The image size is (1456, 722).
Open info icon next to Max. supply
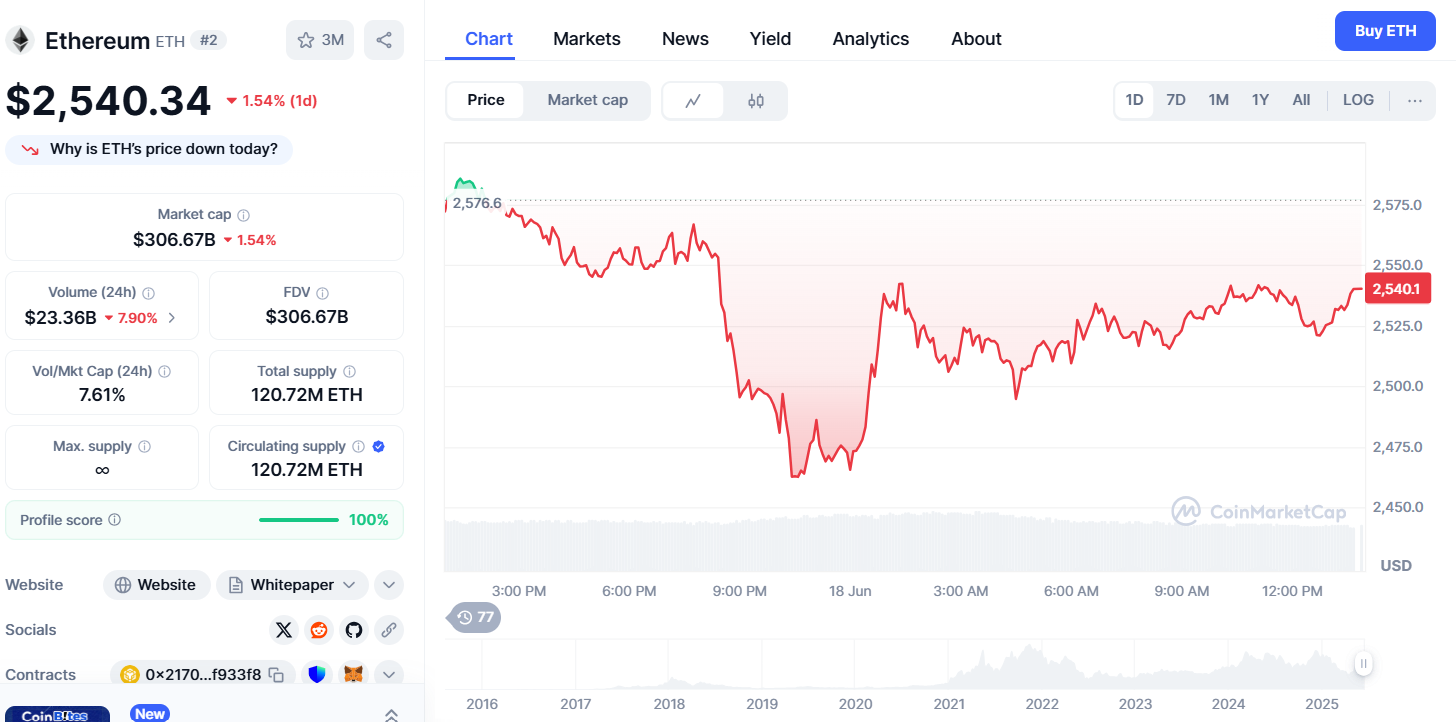[144, 447]
